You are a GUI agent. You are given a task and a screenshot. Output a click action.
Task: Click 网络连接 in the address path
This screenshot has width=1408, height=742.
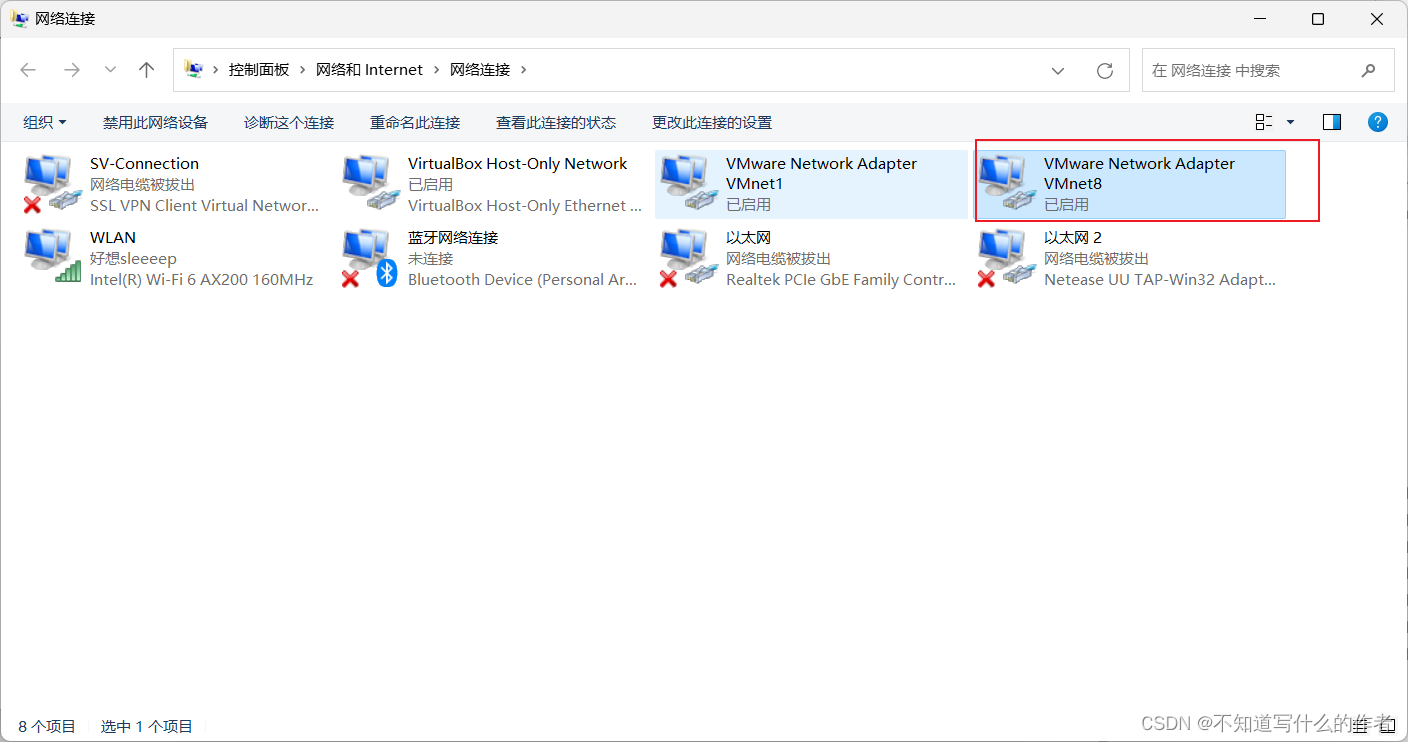(x=480, y=70)
